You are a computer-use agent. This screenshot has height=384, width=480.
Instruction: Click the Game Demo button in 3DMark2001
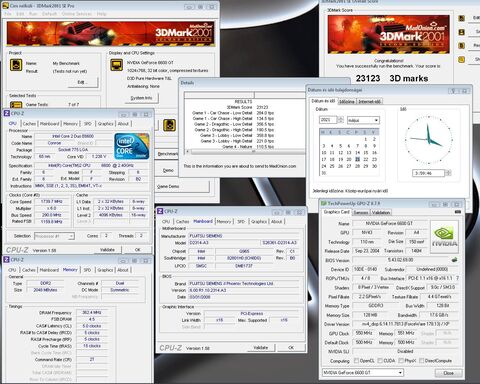[182, 186]
